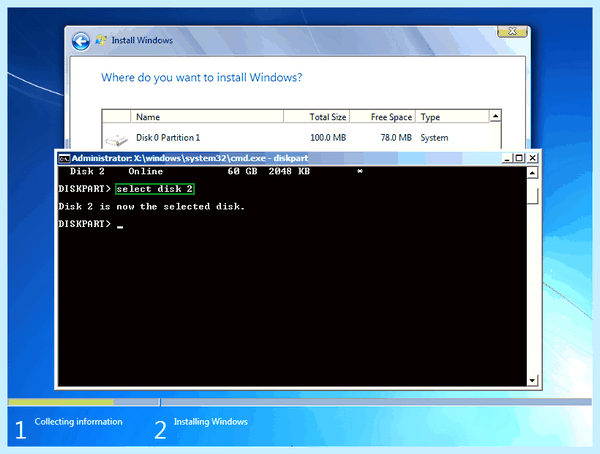Maximize the Administrator cmd.exe window
The image size is (600, 454).
pyautogui.click(x=519, y=158)
